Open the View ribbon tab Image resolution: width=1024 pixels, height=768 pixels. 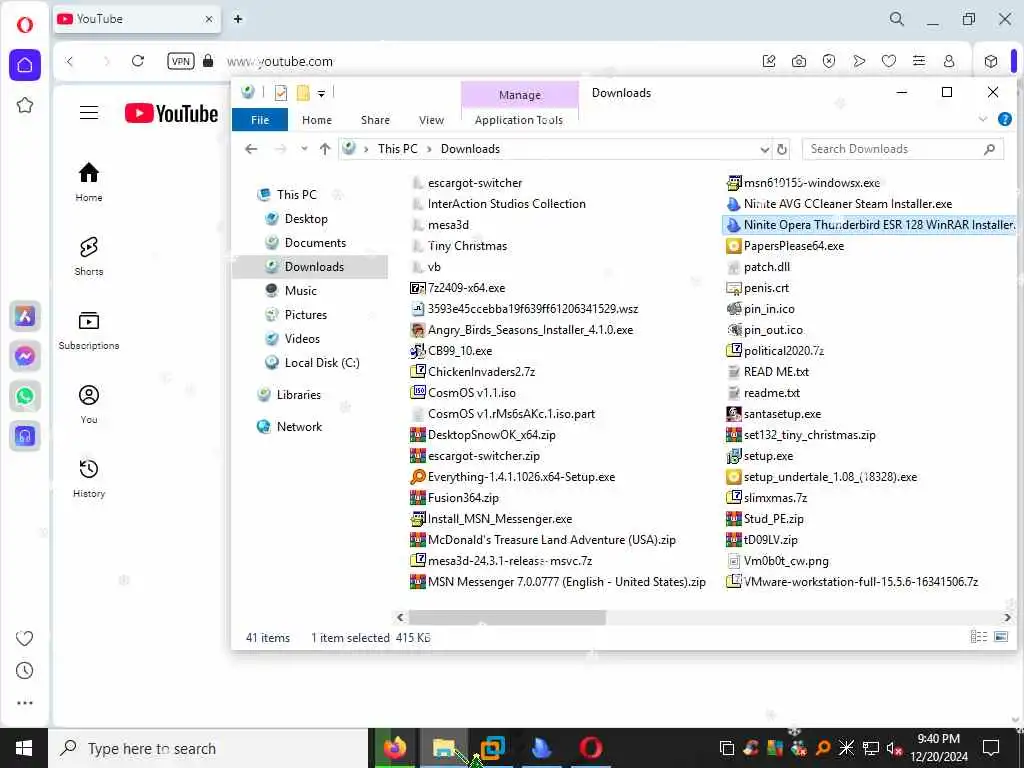(x=431, y=120)
